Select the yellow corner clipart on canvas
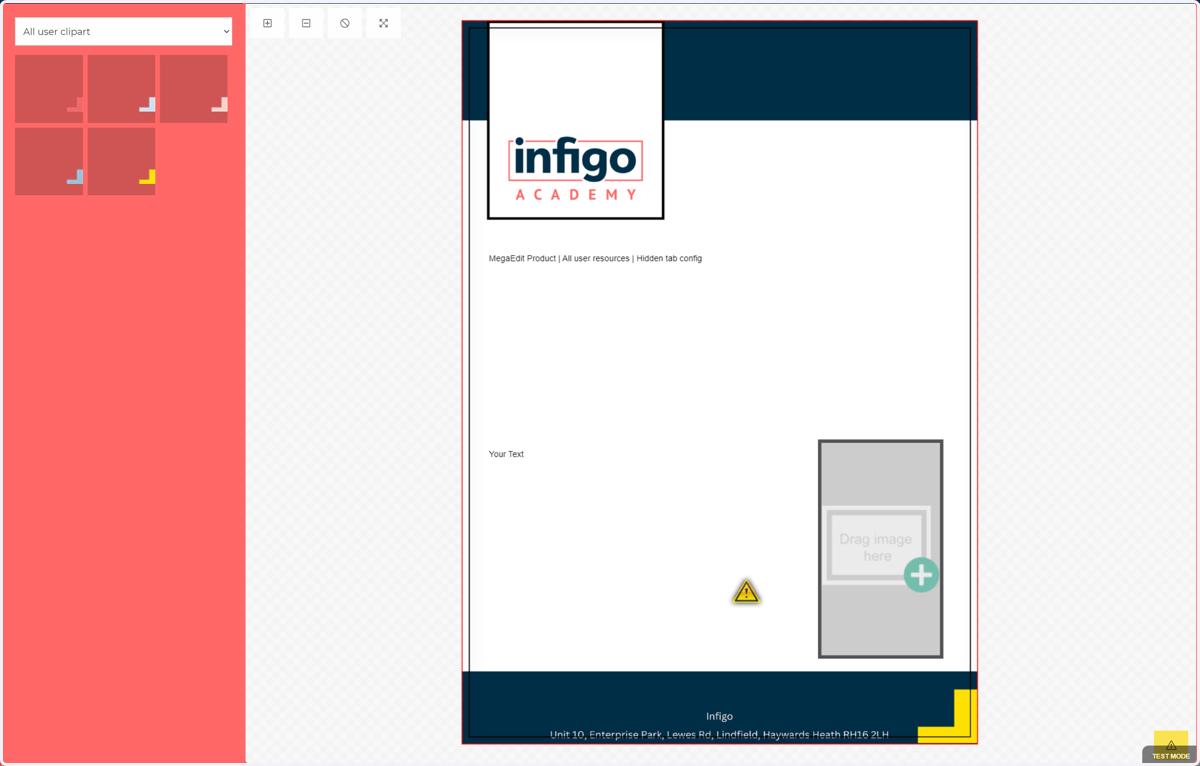The height and width of the screenshot is (766, 1200). [x=948, y=716]
